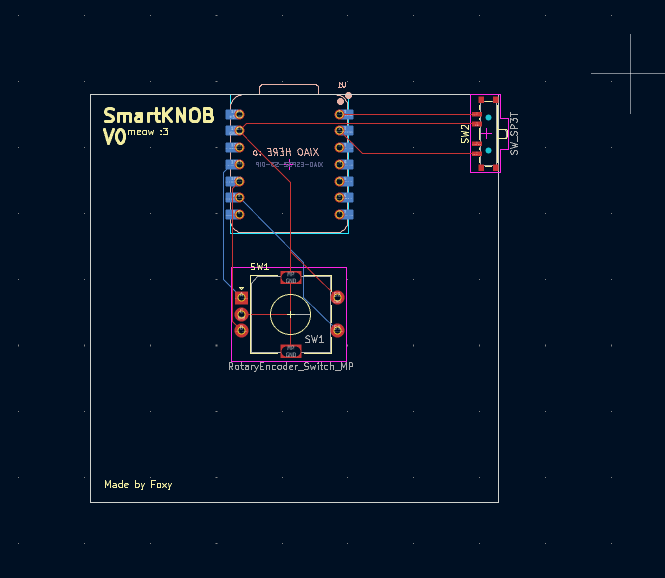
Task: Click the SW2 reference designator
Action: click(465, 134)
